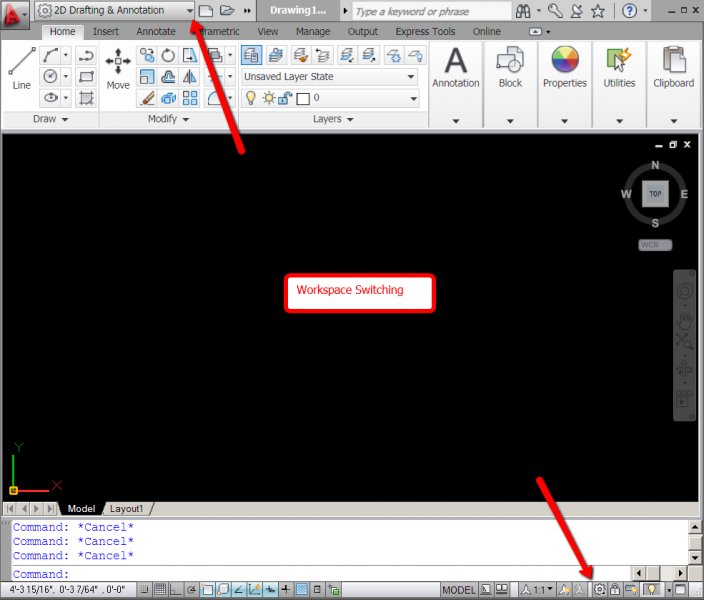704x600 pixels.
Task: Click the Open file icon
Action: (x=227, y=10)
